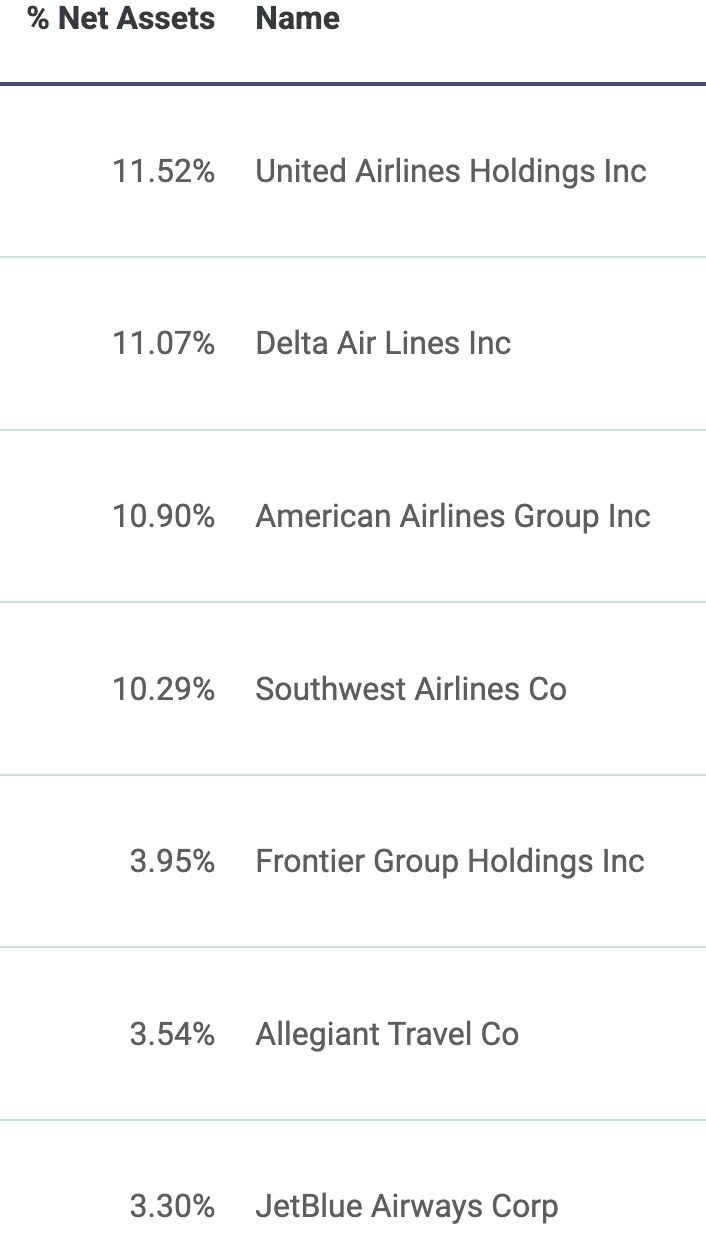Image resolution: width=706 pixels, height=1250 pixels.
Task: Click the 11.52% net assets value
Action: (x=163, y=171)
